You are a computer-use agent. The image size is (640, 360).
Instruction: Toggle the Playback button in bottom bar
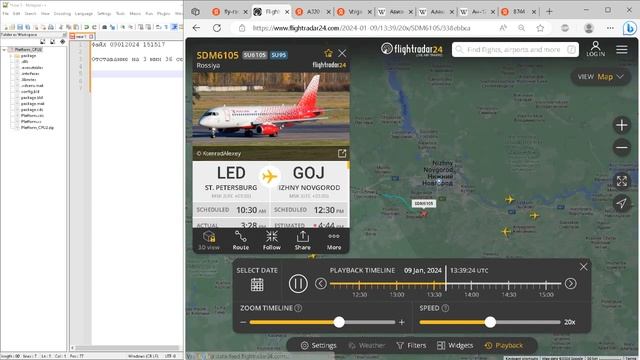pos(504,346)
